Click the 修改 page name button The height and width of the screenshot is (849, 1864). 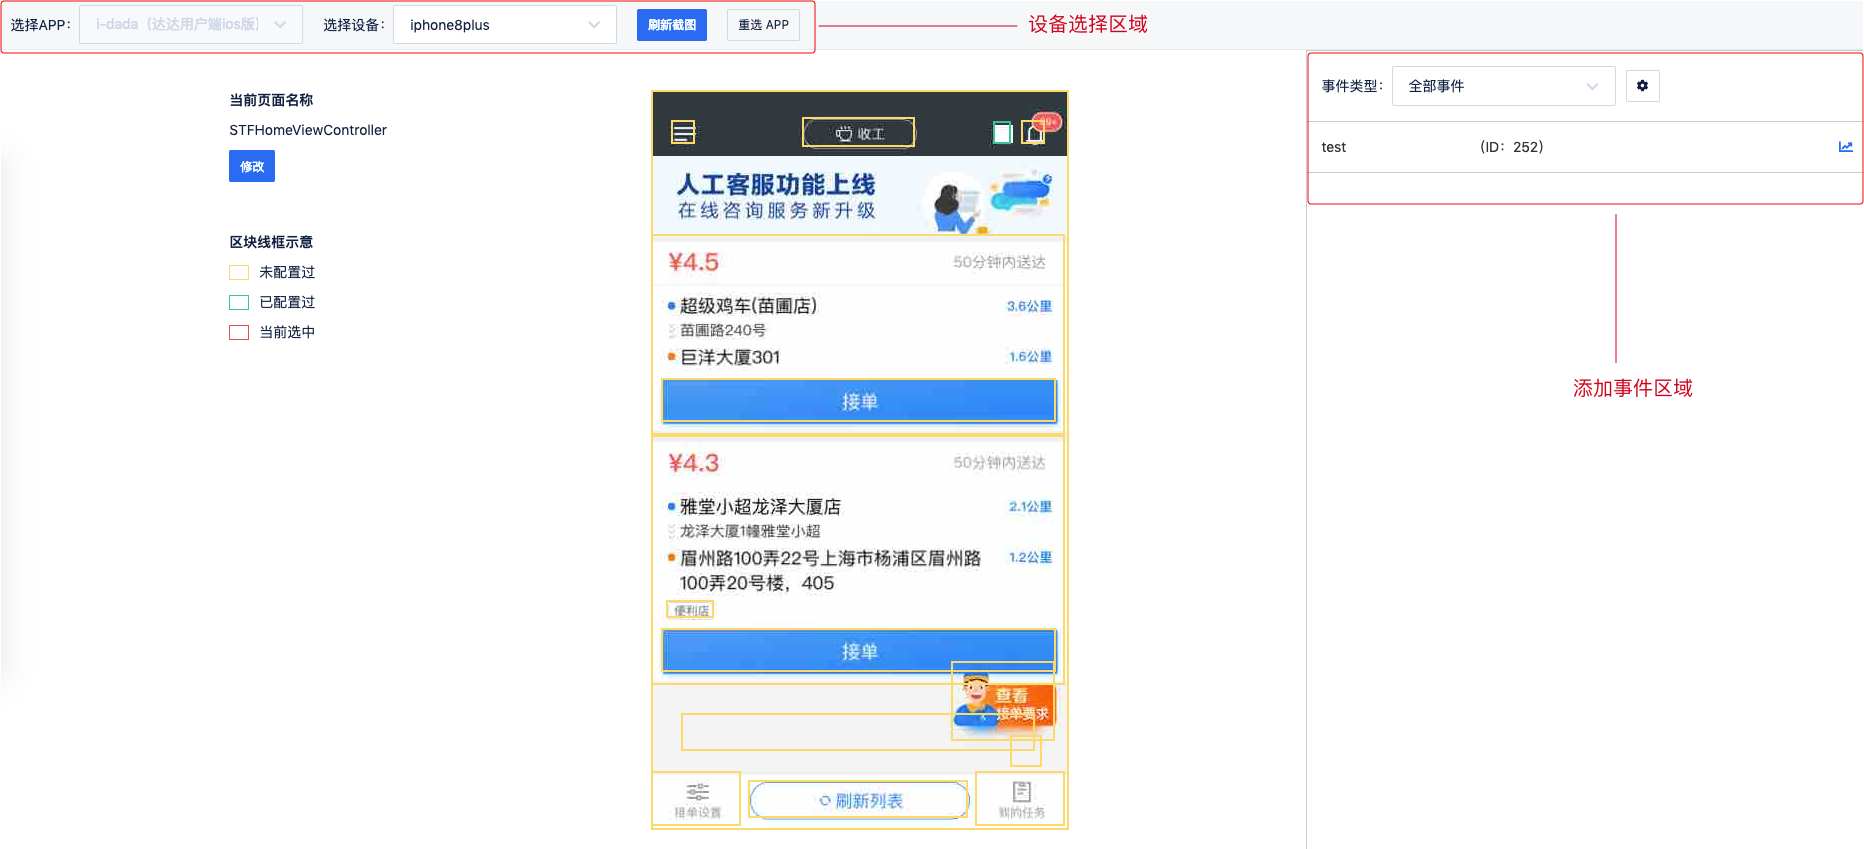coord(252,166)
